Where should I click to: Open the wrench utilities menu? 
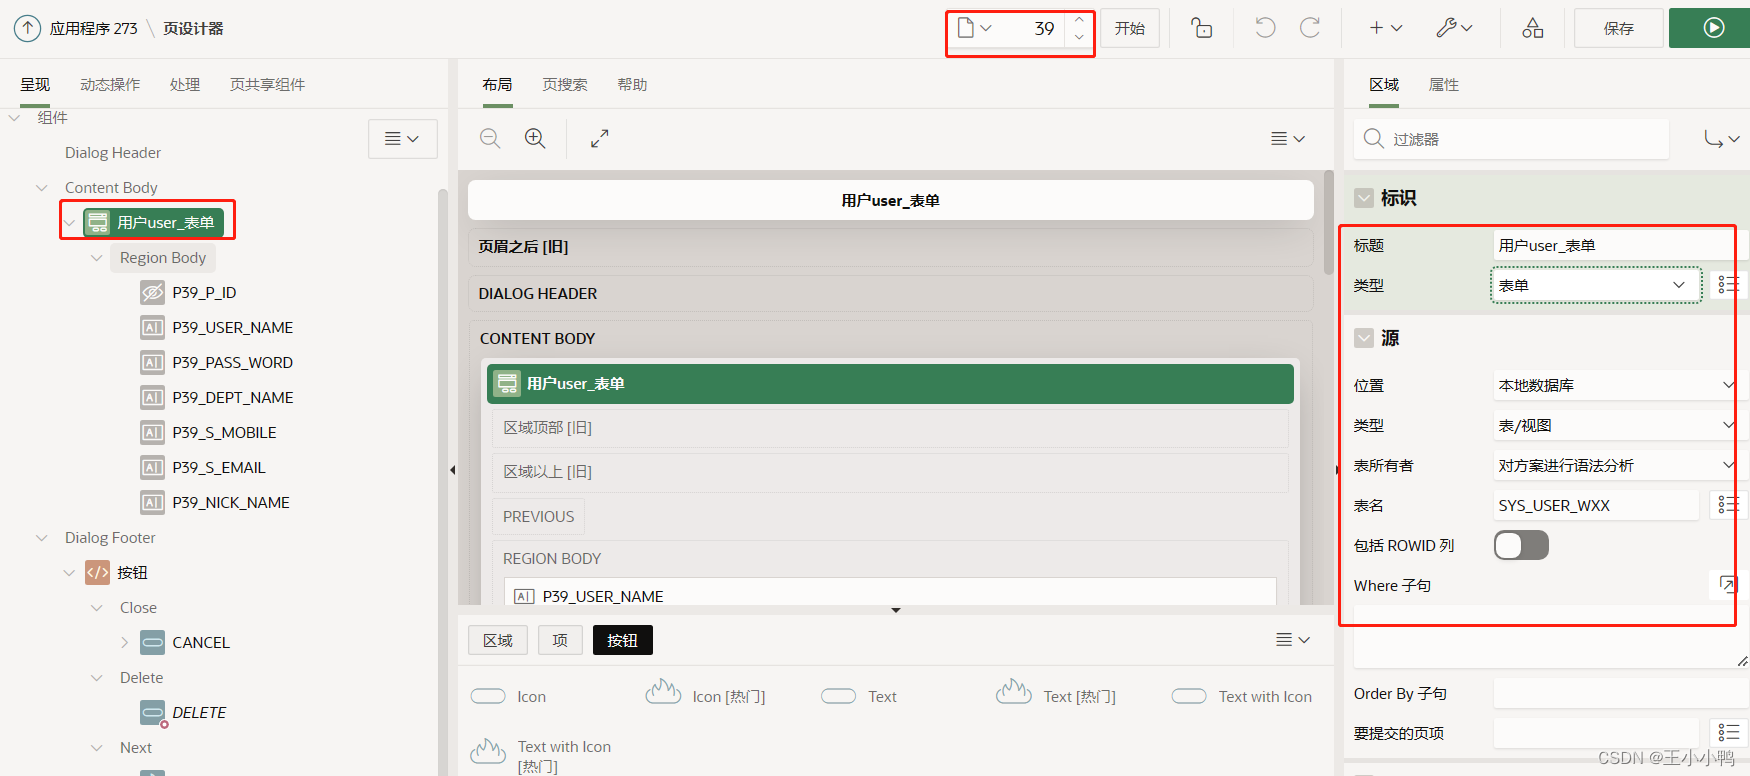click(x=1454, y=28)
